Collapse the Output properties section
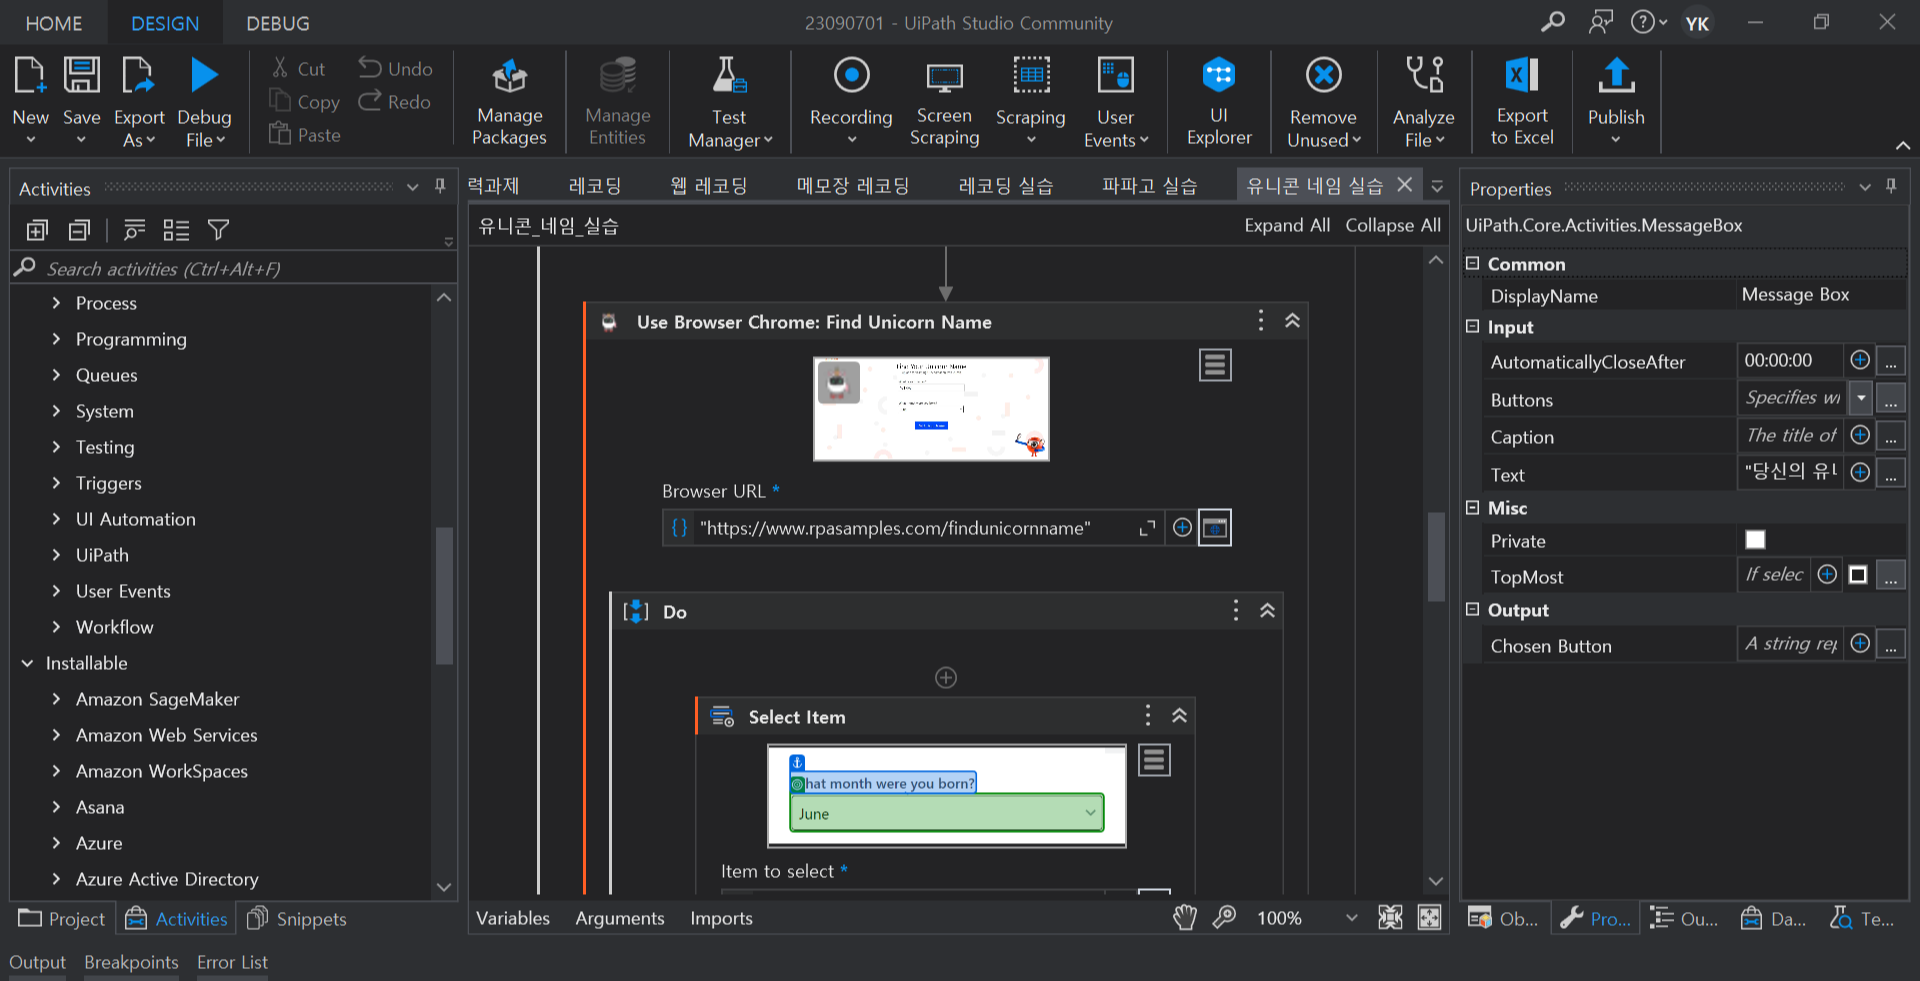This screenshot has height=981, width=1920. coord(1472,610)
